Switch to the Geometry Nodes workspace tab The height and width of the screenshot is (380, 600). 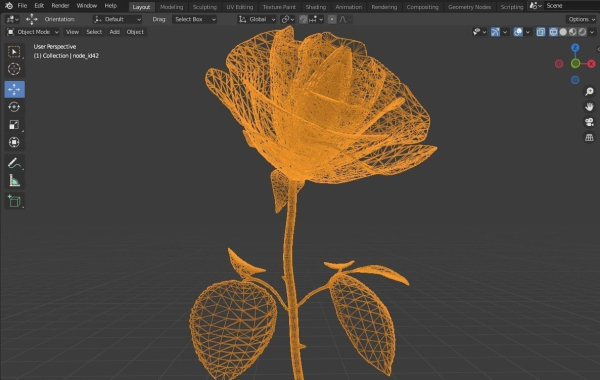click(x=470, y=7)
